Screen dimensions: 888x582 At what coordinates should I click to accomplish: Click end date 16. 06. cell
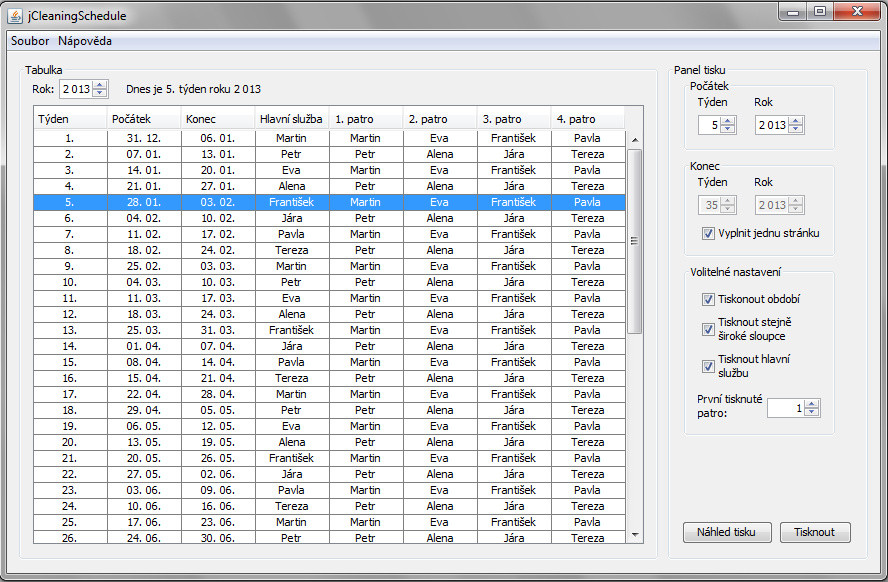(218, 506)
